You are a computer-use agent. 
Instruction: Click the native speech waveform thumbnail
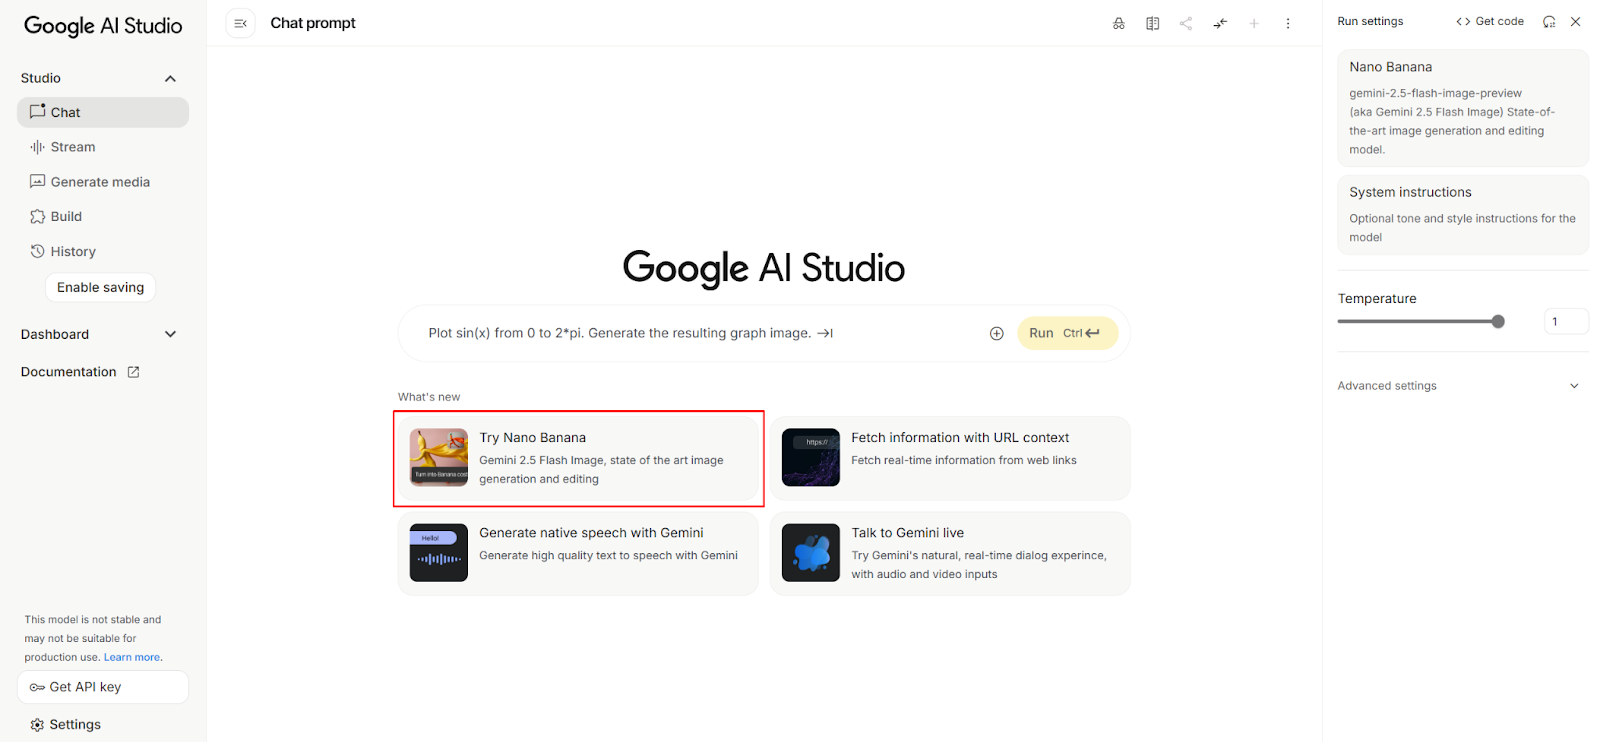point(439,553)
